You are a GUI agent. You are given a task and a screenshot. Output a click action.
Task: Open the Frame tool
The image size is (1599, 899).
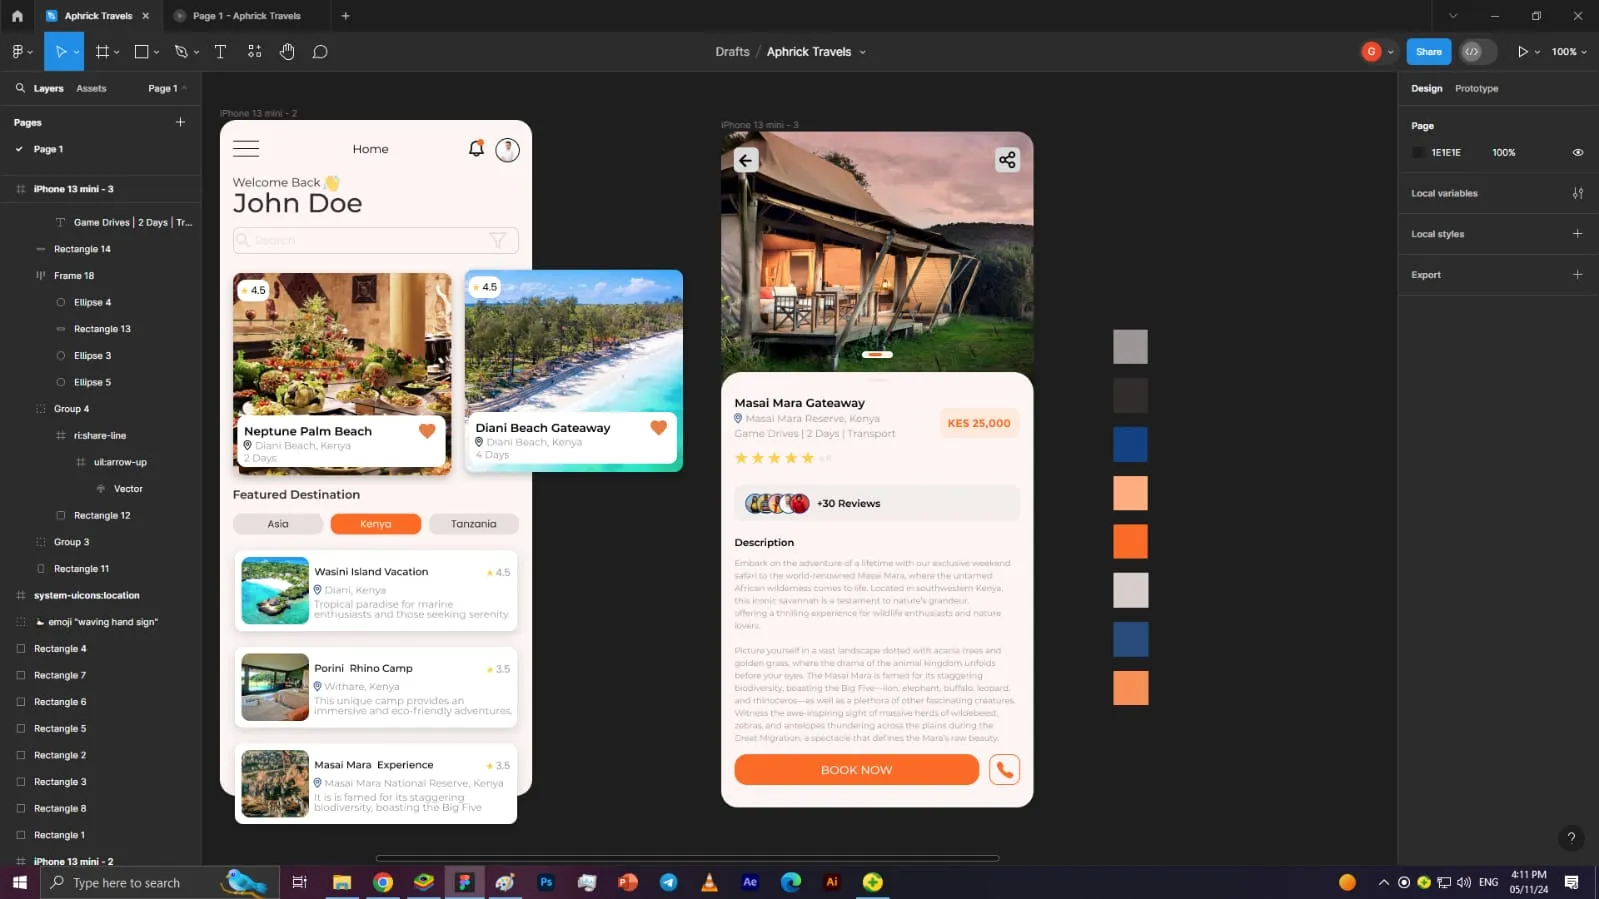point(102,52)
